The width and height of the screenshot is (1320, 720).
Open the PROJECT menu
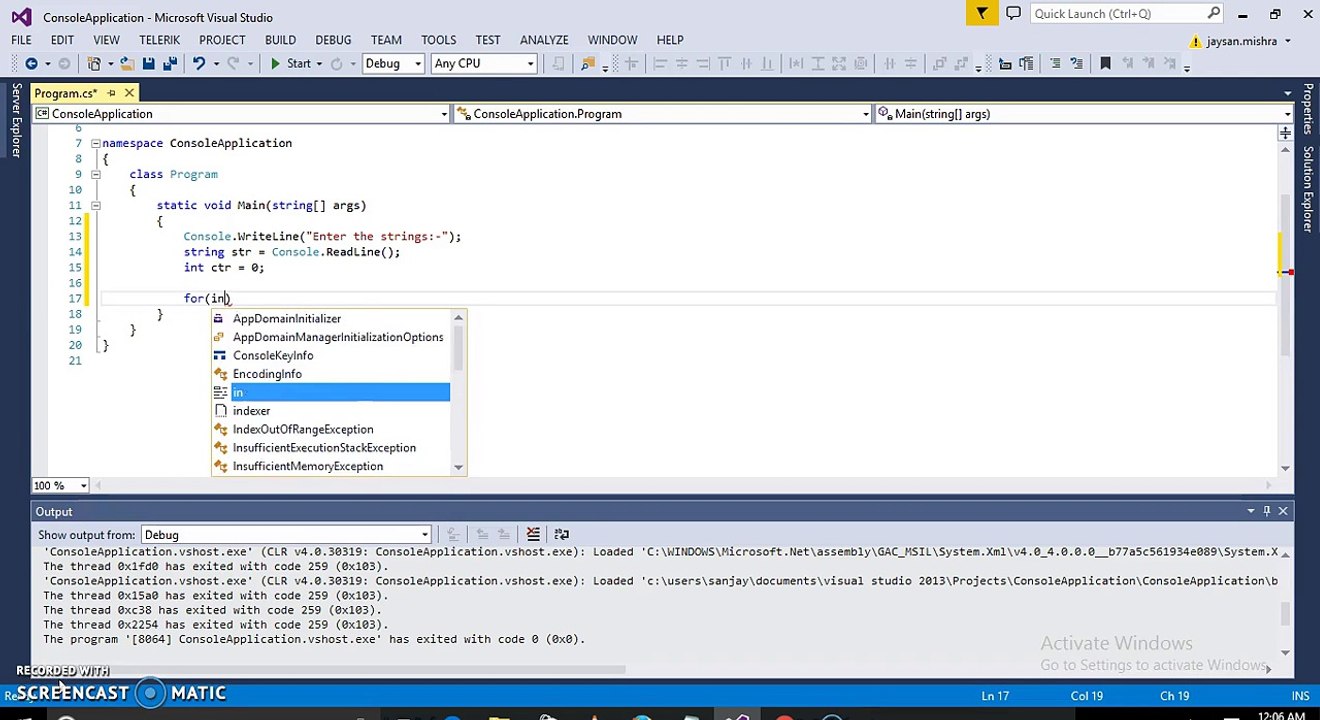222,40
